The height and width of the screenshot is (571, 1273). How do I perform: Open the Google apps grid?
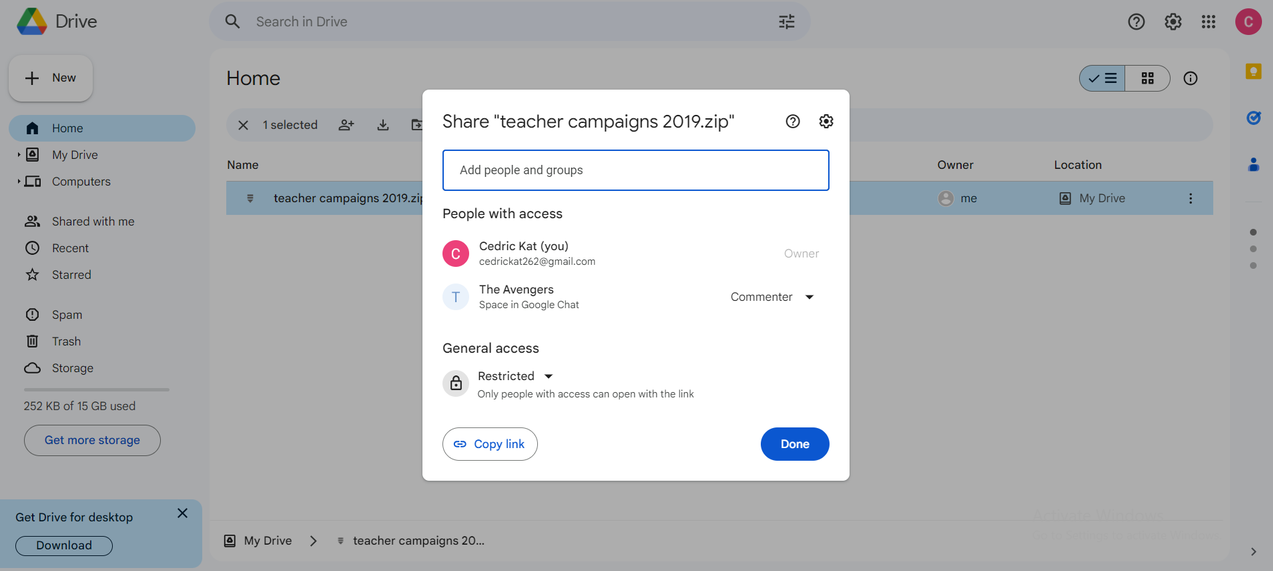1209,21
